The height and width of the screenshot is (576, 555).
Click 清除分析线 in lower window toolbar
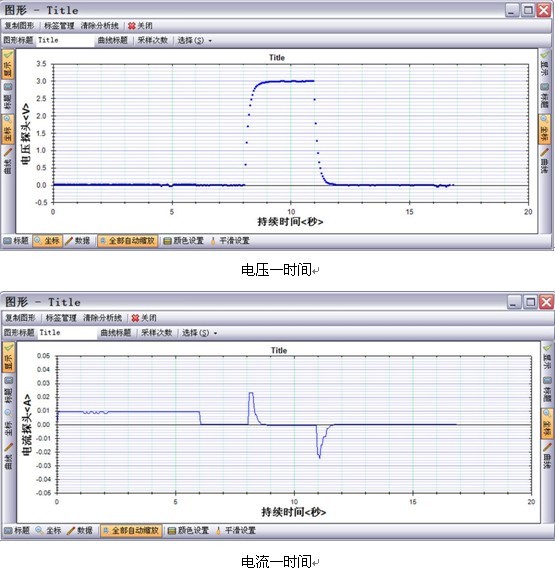tap(102, 318)
